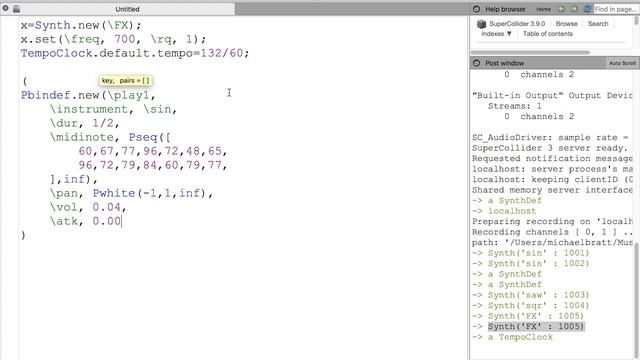
Task: Click the 'key, pairs = []' autocomplete tooltip
Action: click(x=126, y=80)
